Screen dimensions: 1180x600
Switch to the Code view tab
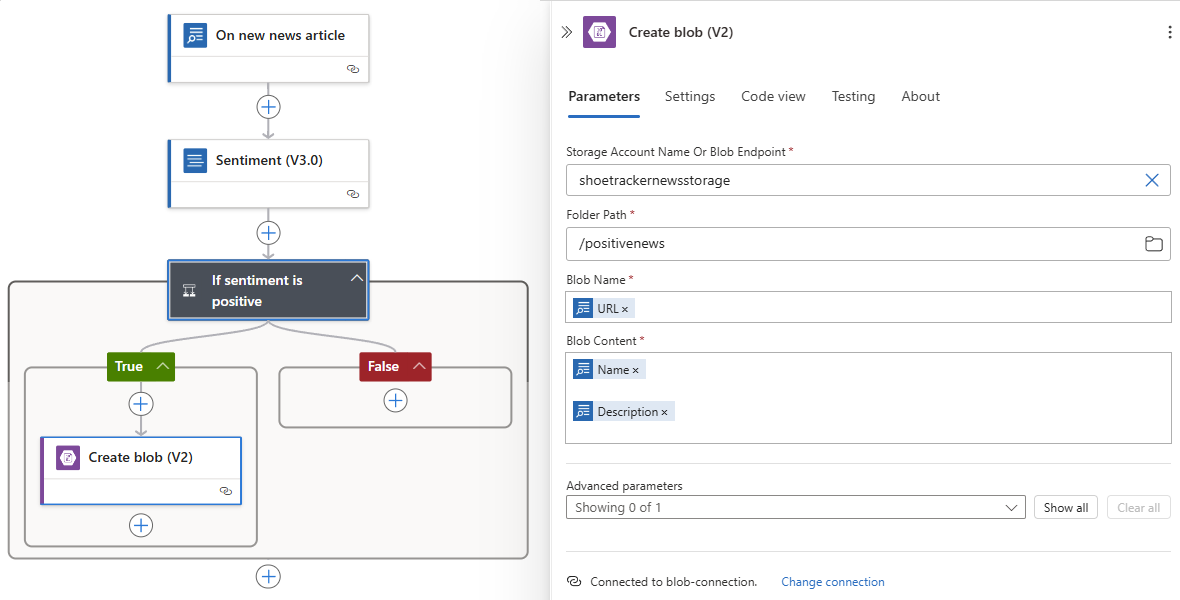pyautogui.click(x=773, y=96)
